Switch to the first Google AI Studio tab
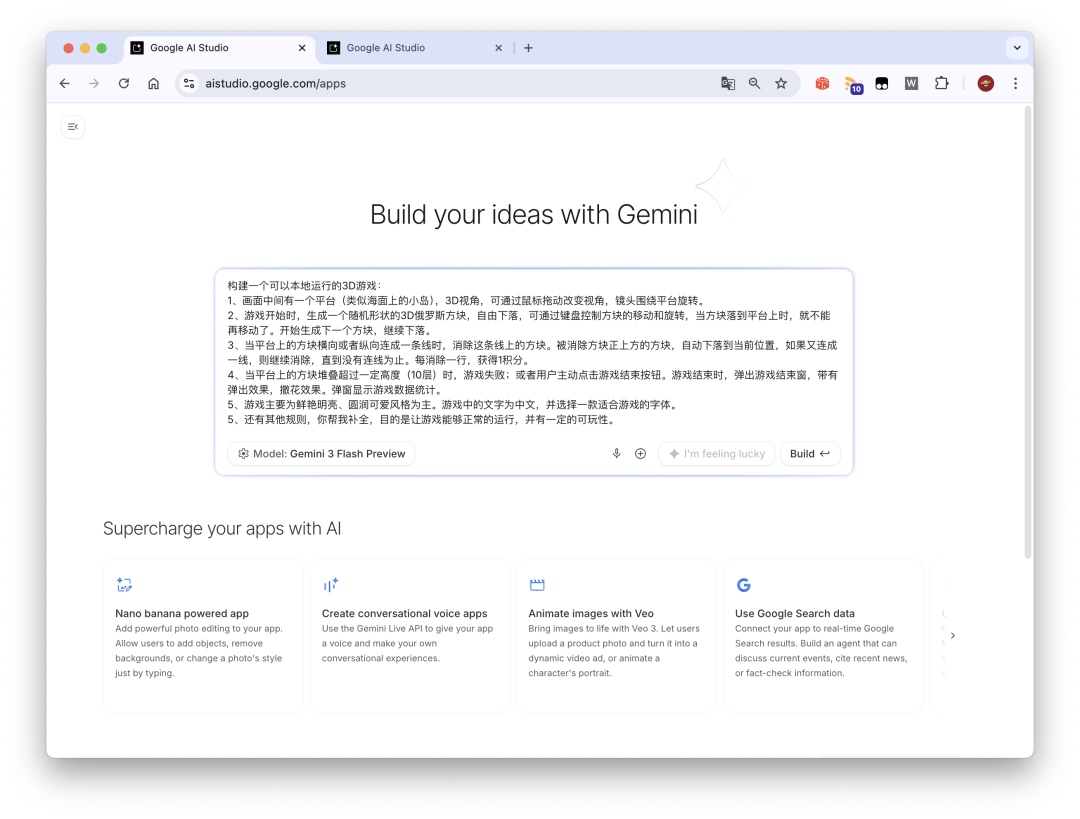The image size is (1080, 819). pyautogui.click(x=219, y=48)
